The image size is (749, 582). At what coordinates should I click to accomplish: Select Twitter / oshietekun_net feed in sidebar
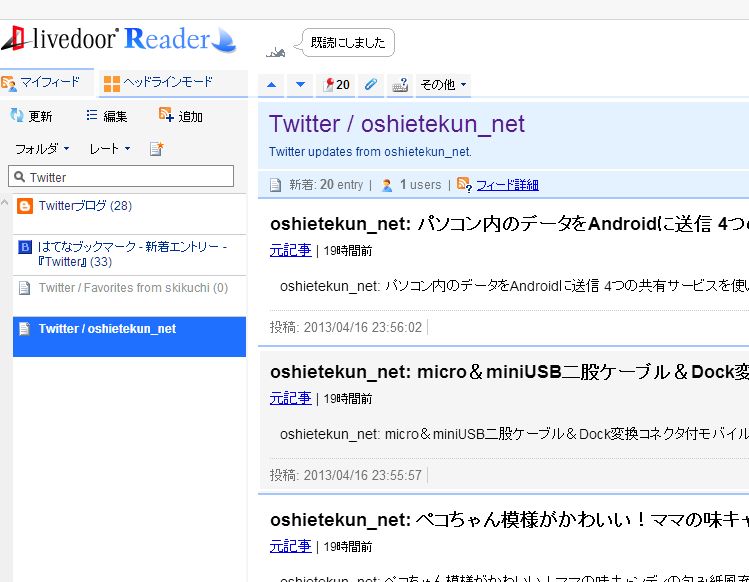pos(129,336)
